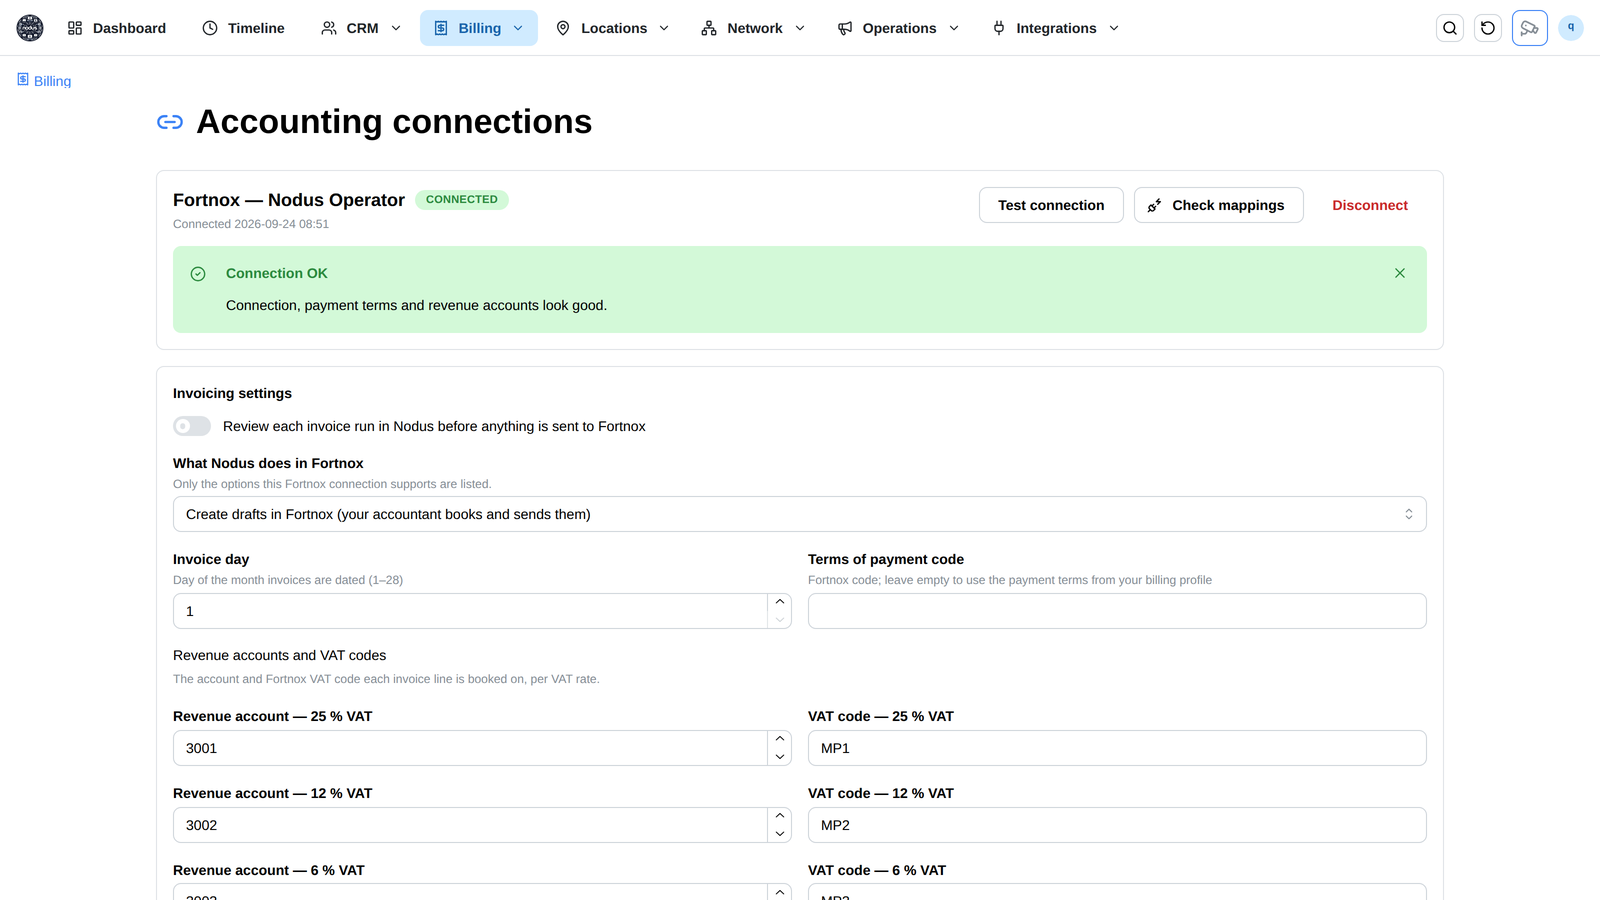Decrease the Invoice day value
The image size is (1600, 900).
coord(780,620)
